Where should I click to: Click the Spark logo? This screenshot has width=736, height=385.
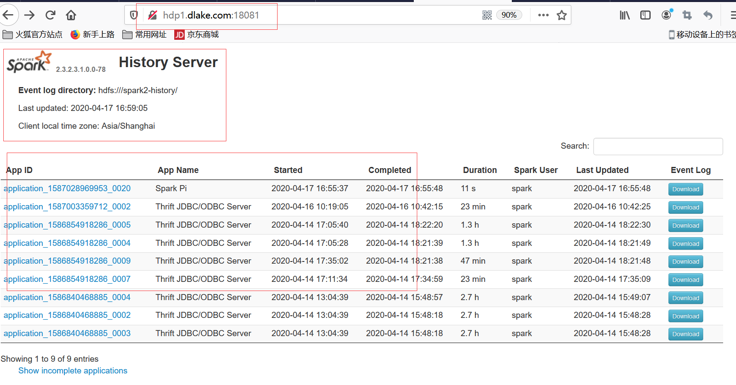pos(29,62)
